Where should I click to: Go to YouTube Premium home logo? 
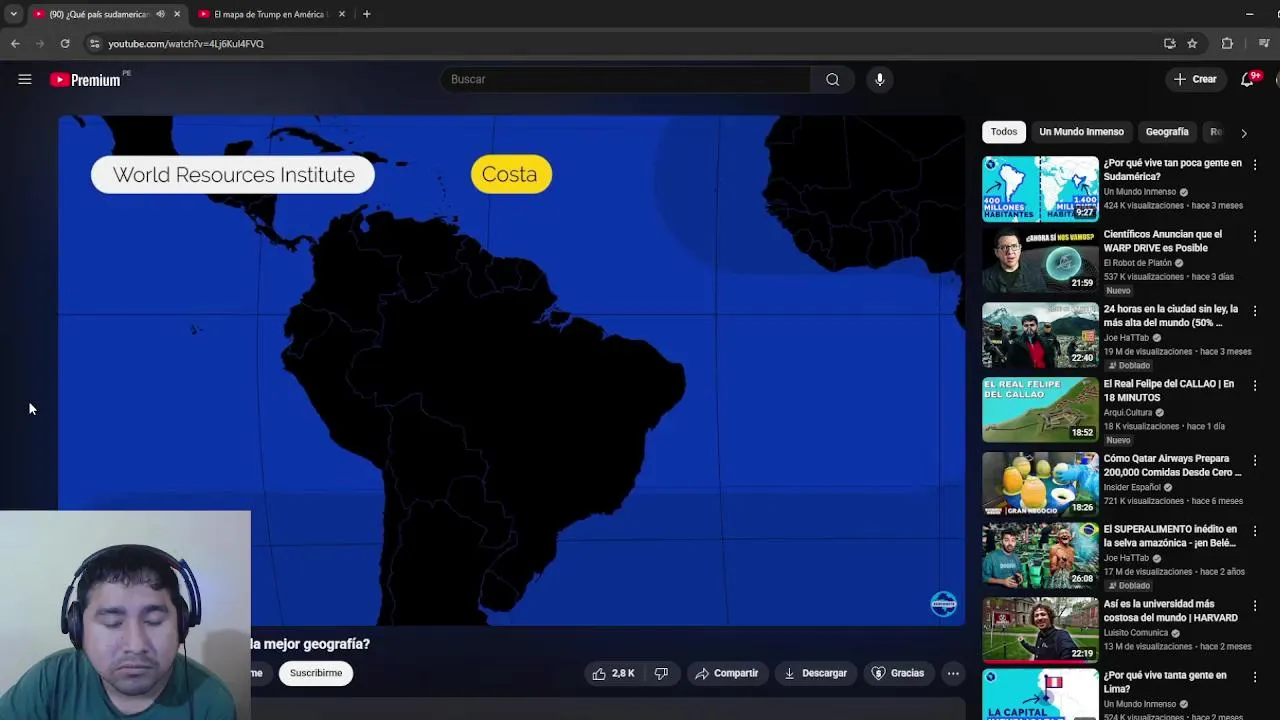(x=87, y=80)
